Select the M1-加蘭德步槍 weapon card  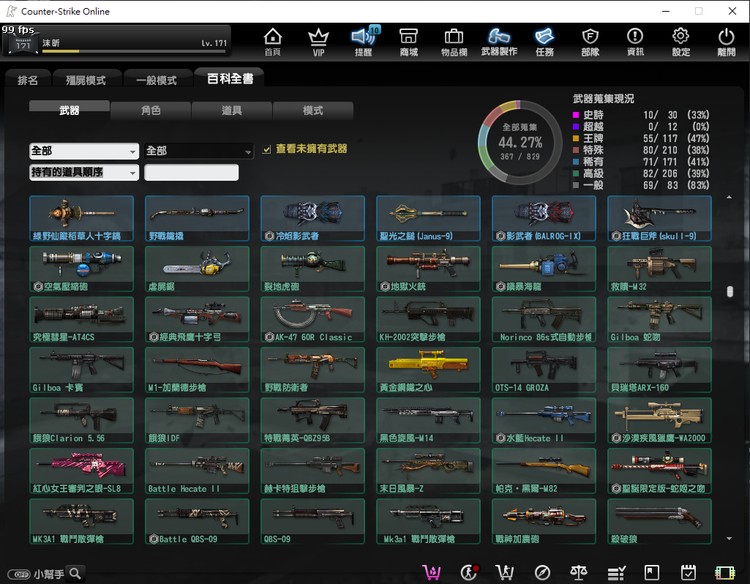197,370
